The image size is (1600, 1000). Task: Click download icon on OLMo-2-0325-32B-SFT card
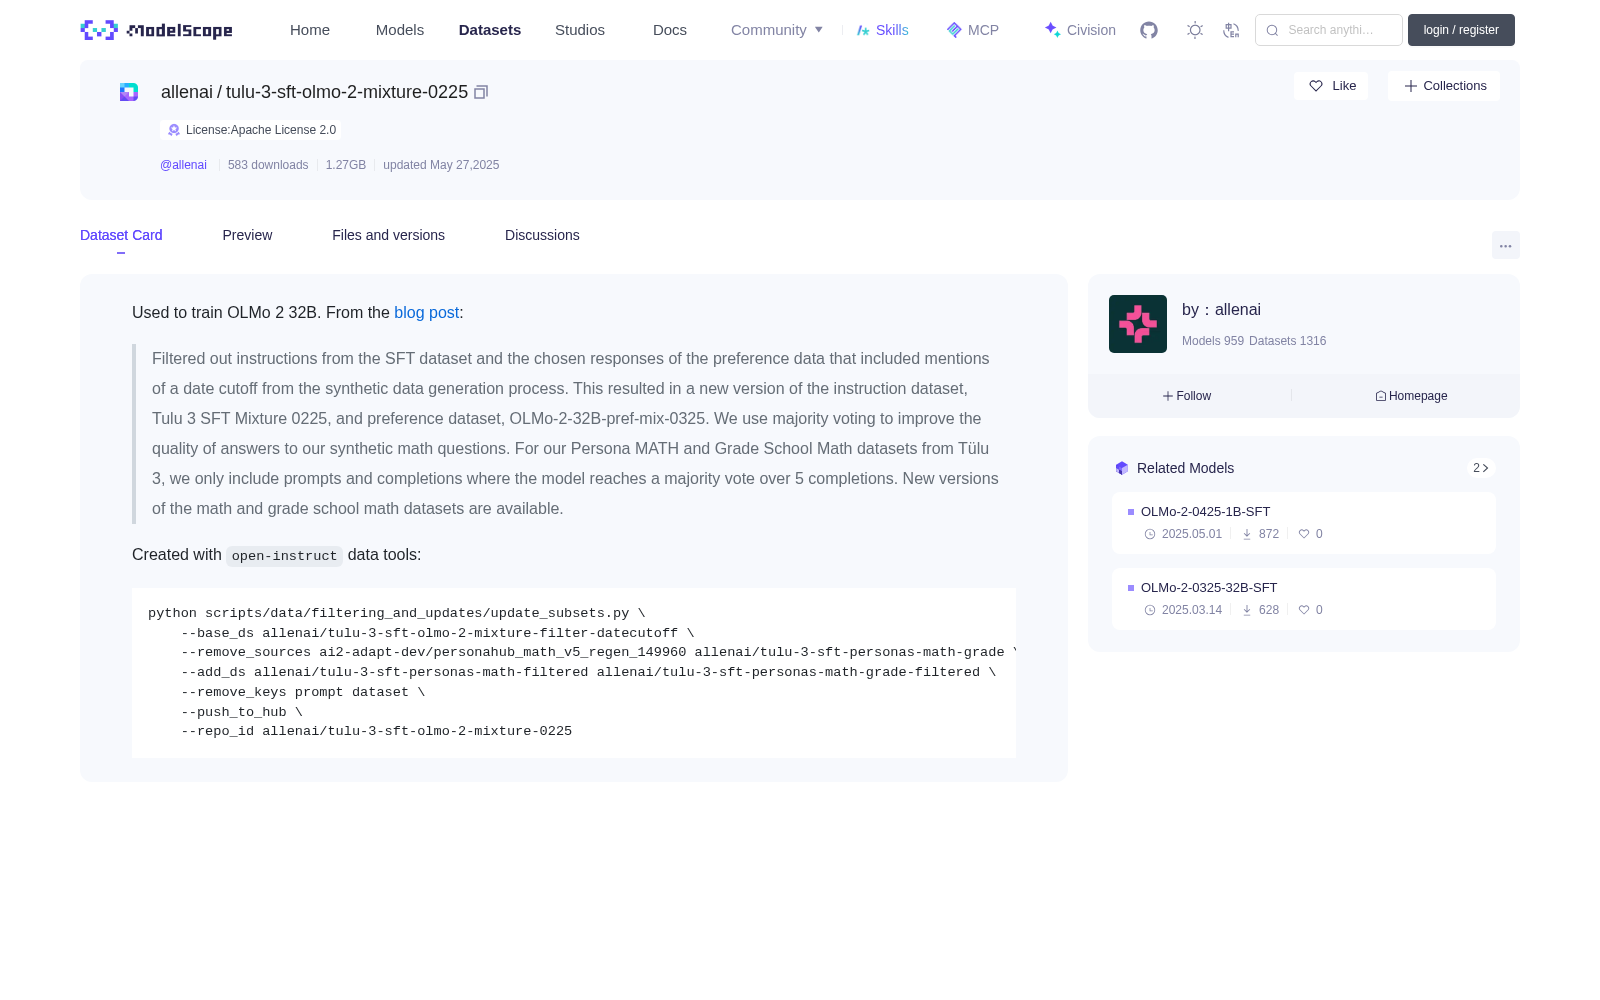click(x=1247, y=610)
